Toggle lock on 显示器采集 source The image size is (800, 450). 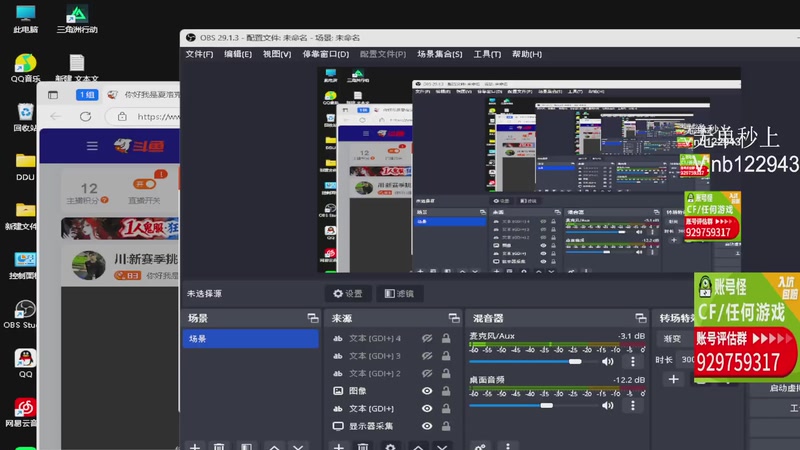446,426
